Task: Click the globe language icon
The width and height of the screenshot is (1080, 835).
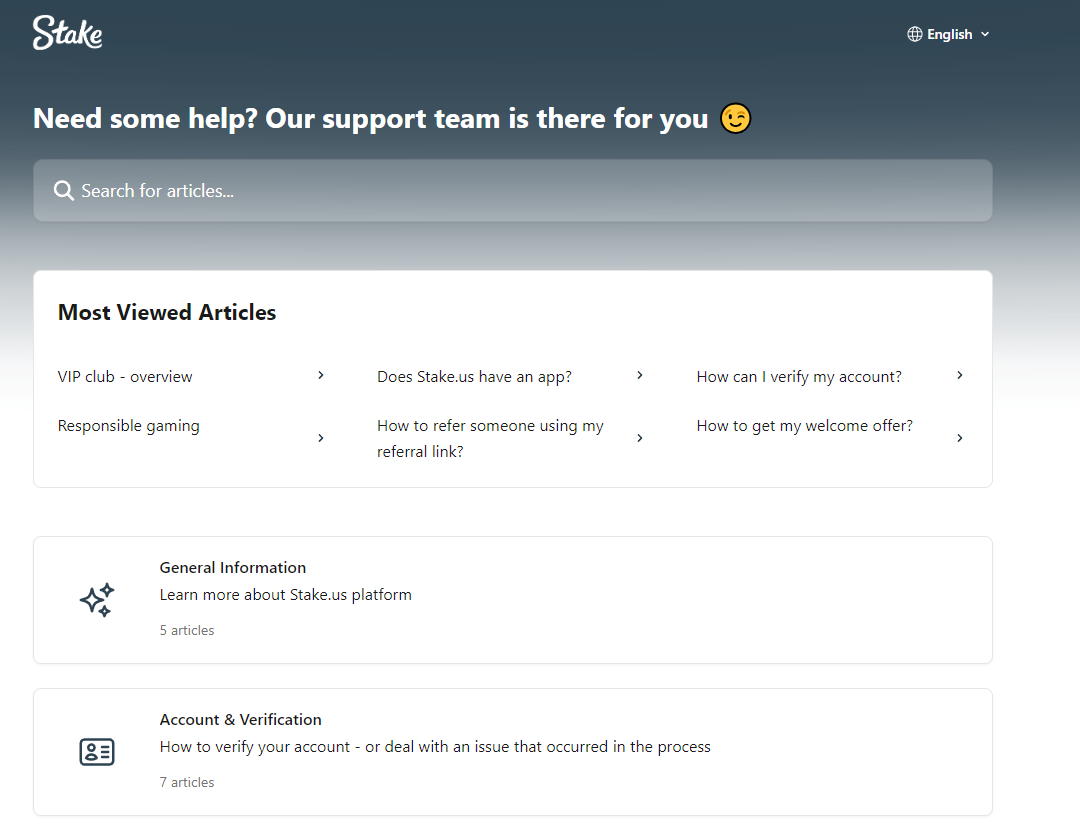Action: [914, 34]
